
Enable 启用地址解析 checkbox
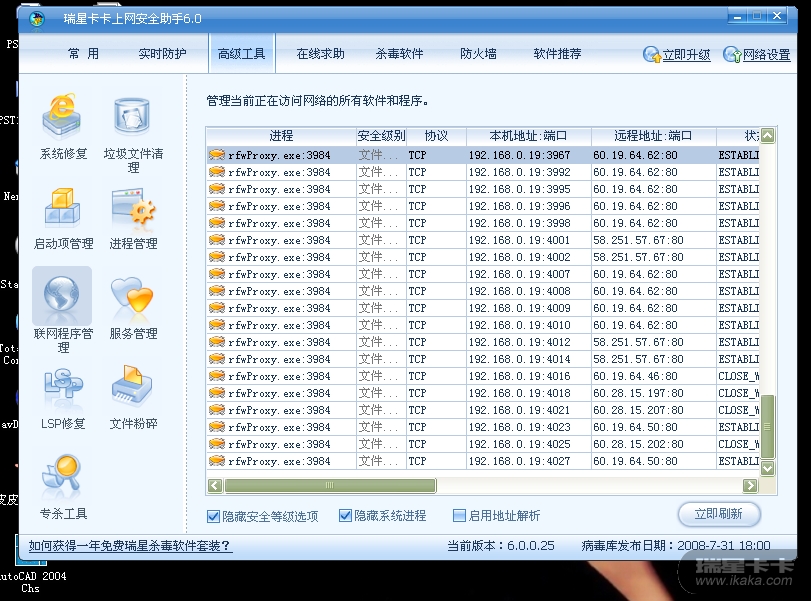(459, 516)
